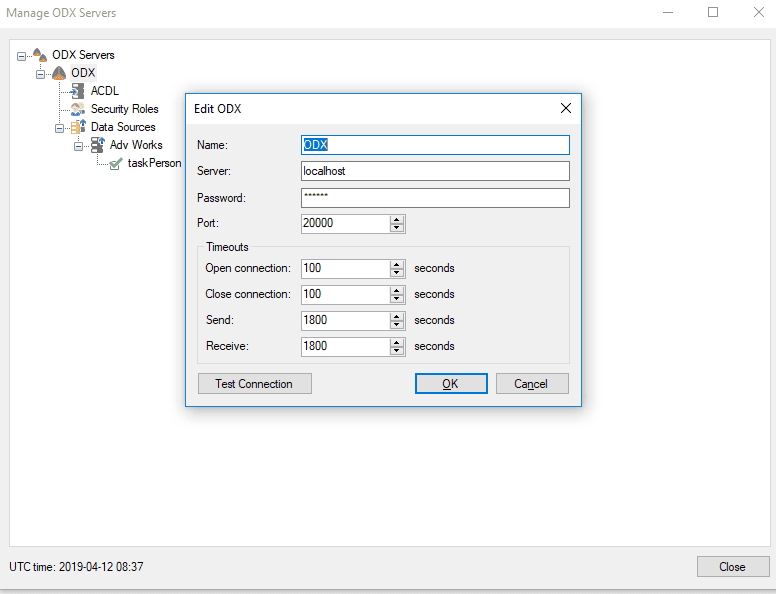Click the Close connection timeout field
This screenshot has height=594, width=776.
coord(345,294)
